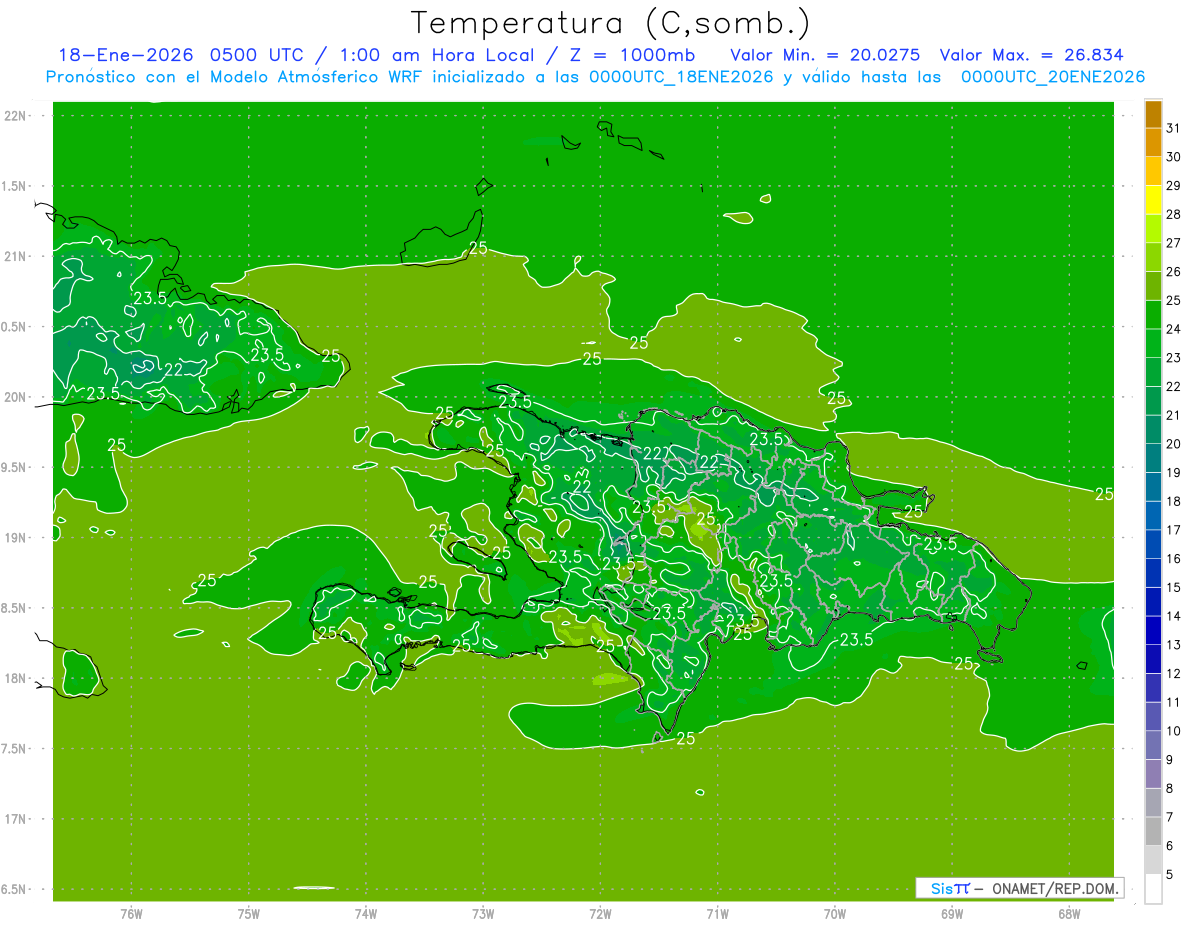
Task: Click the Temperatura (C,somb.) chart title
Action: pyautogui.click(x=610, y=22)
